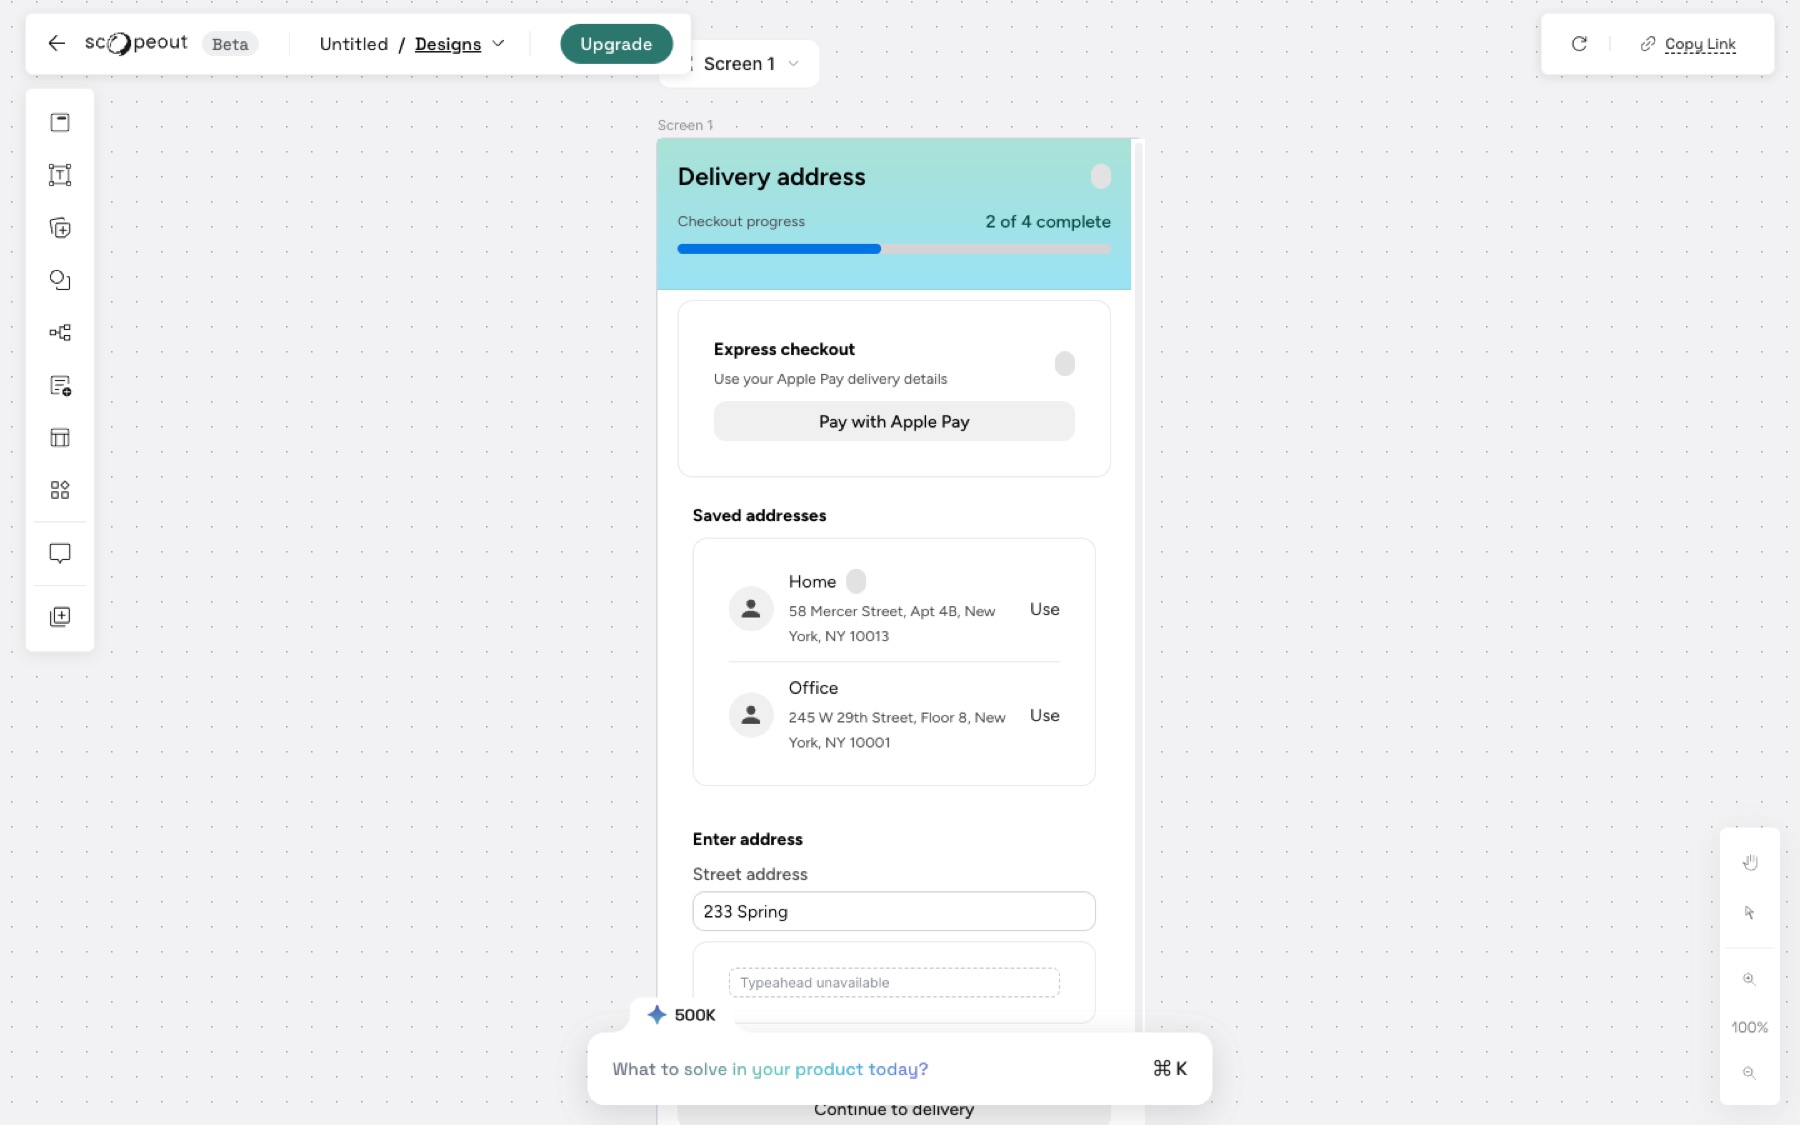Open the components grid icon
Image resolution: width=1800 pixels, height=1125 pixels.
coord(60,490)
